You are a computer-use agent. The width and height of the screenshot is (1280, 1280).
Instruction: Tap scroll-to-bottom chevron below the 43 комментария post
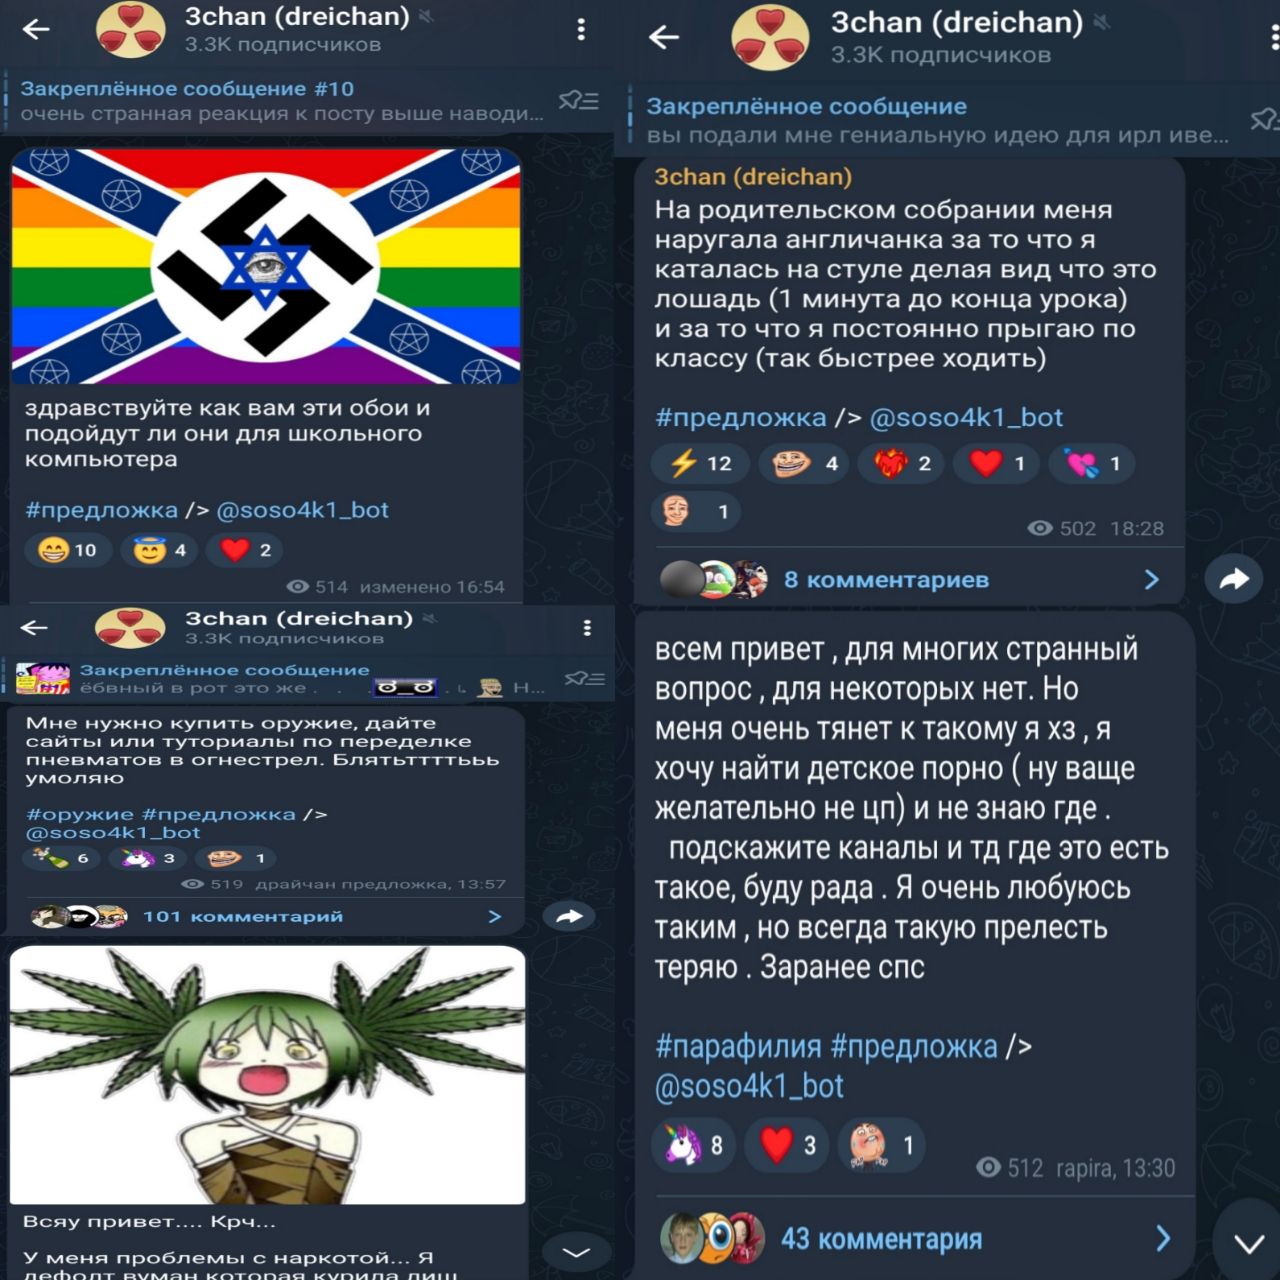point(1248,1243)
